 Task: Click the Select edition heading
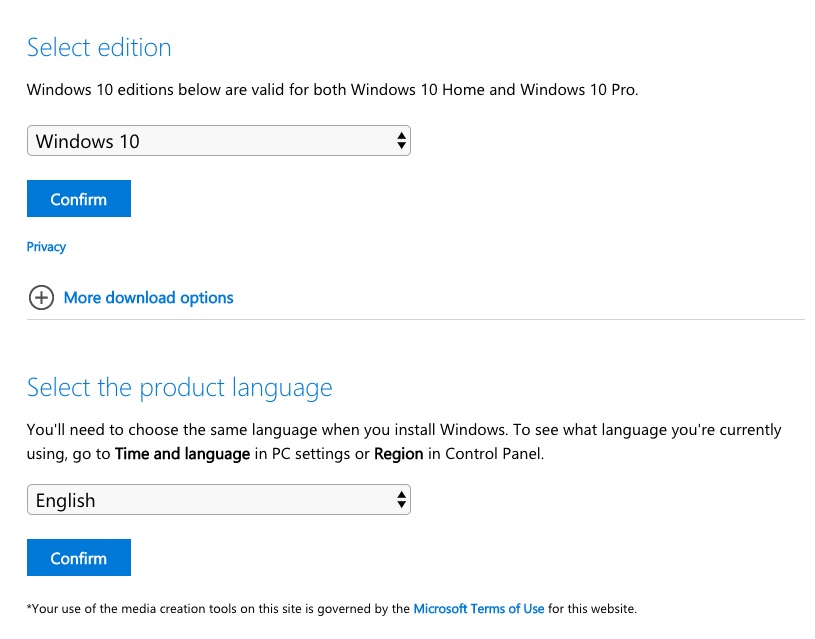[x=99, y=47]
